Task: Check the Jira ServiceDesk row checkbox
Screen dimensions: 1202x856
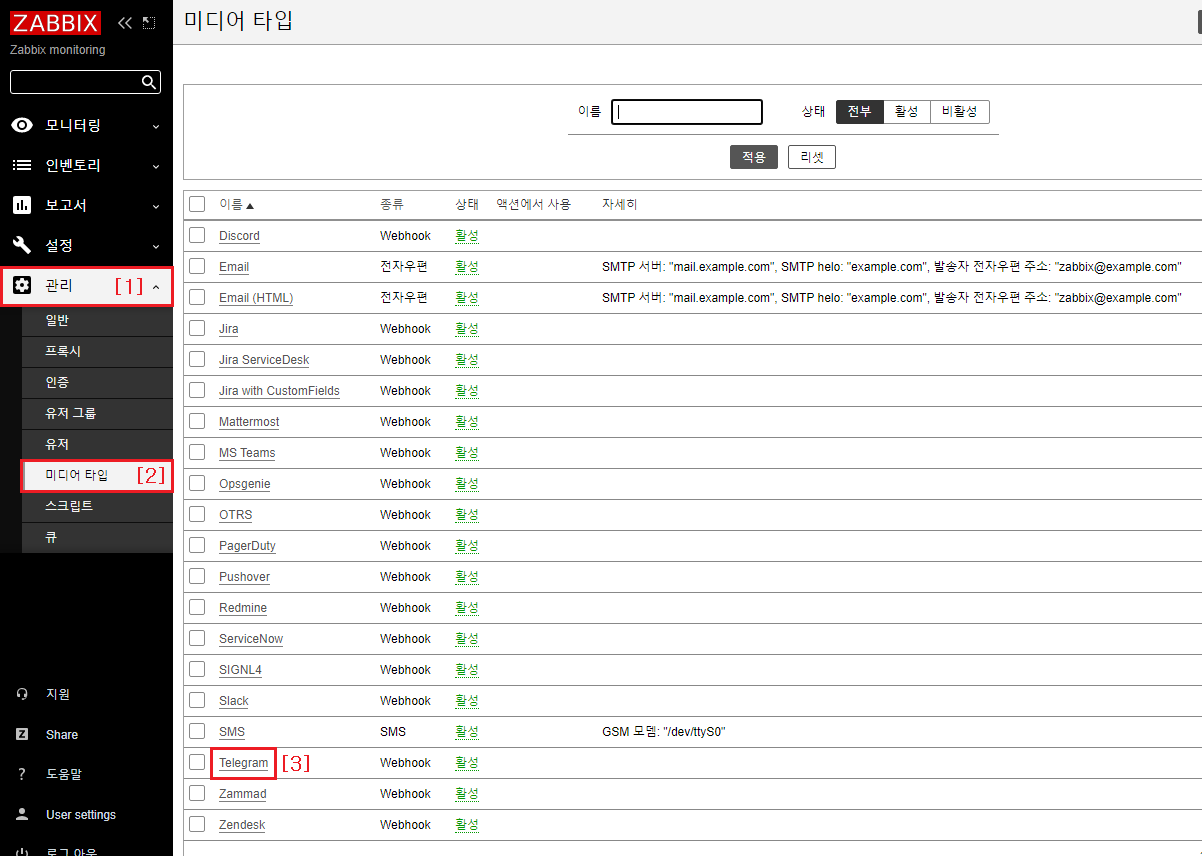Action: pos(197,359)
